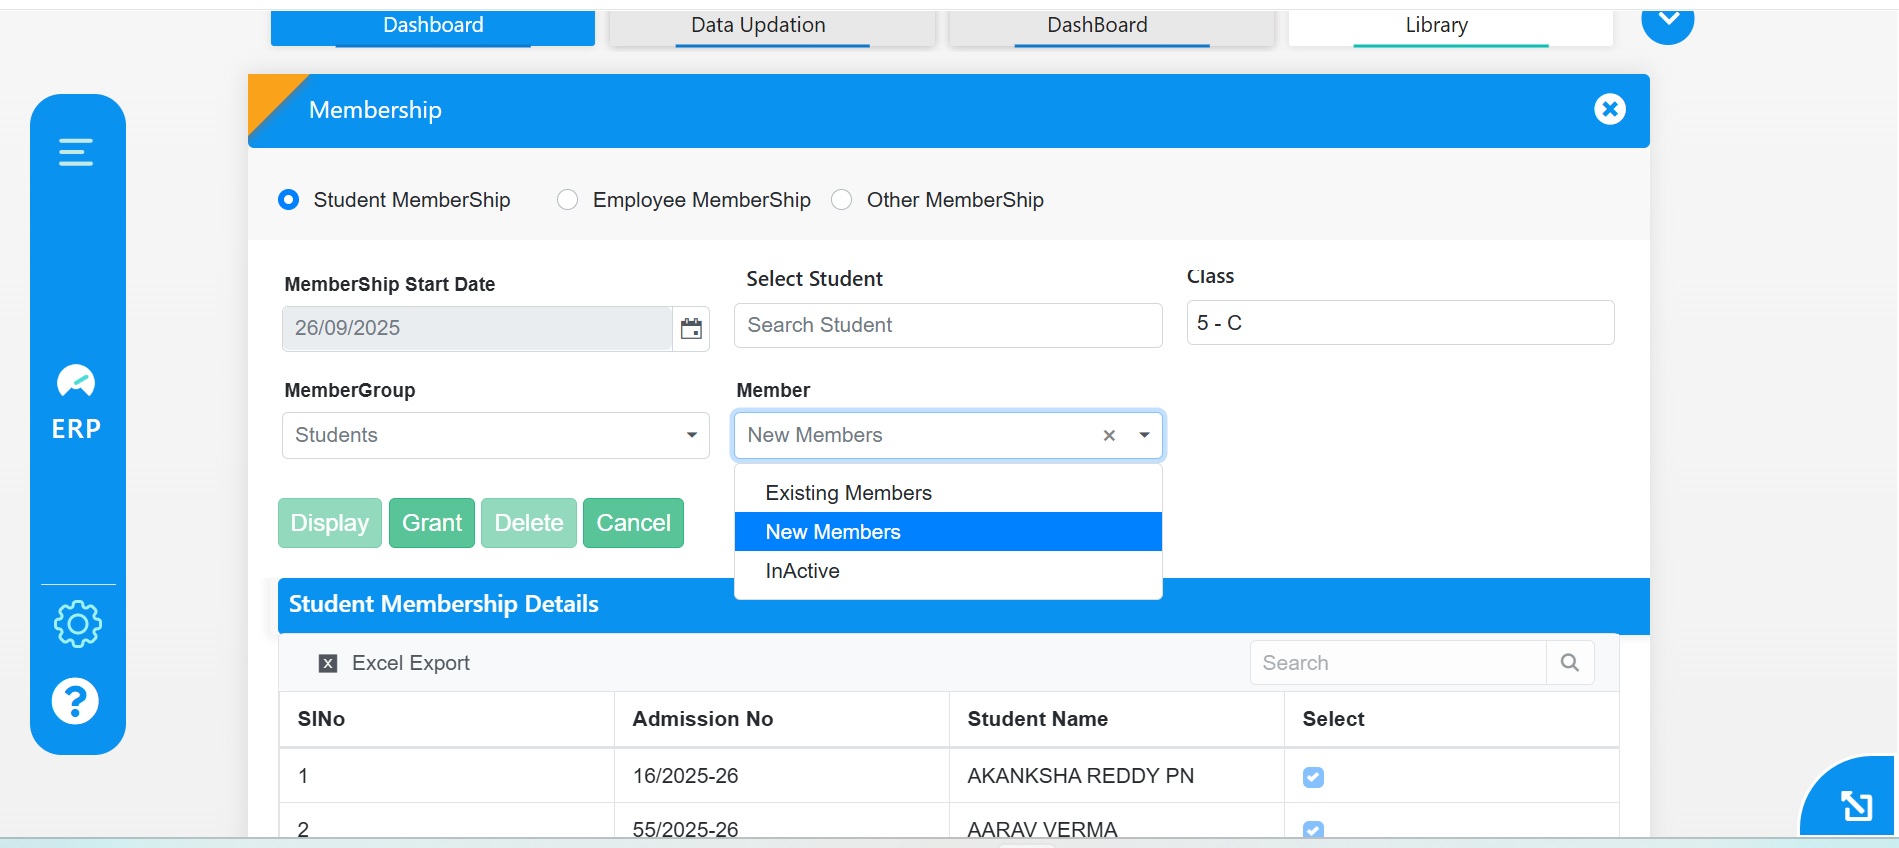Choose Other MemberShip radio option

(842, 200)
